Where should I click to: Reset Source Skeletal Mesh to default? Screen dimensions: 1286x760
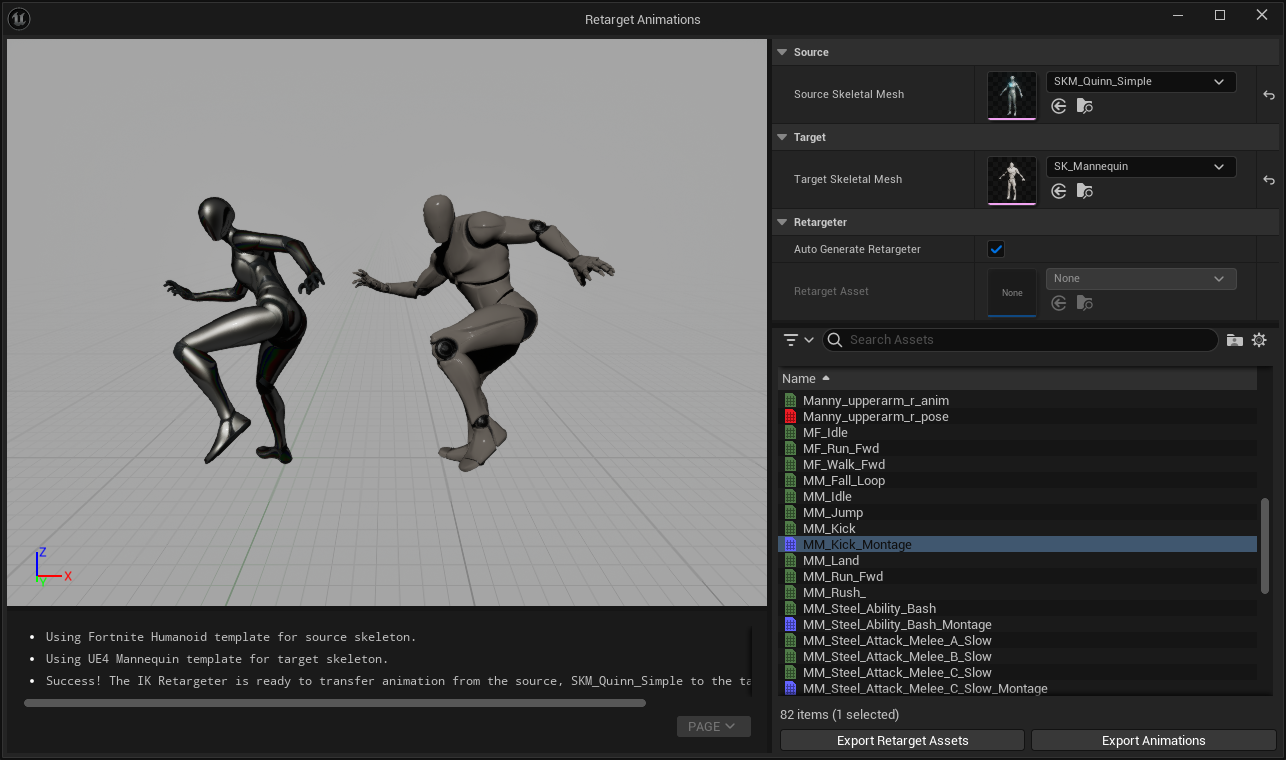click(1269, 95)
